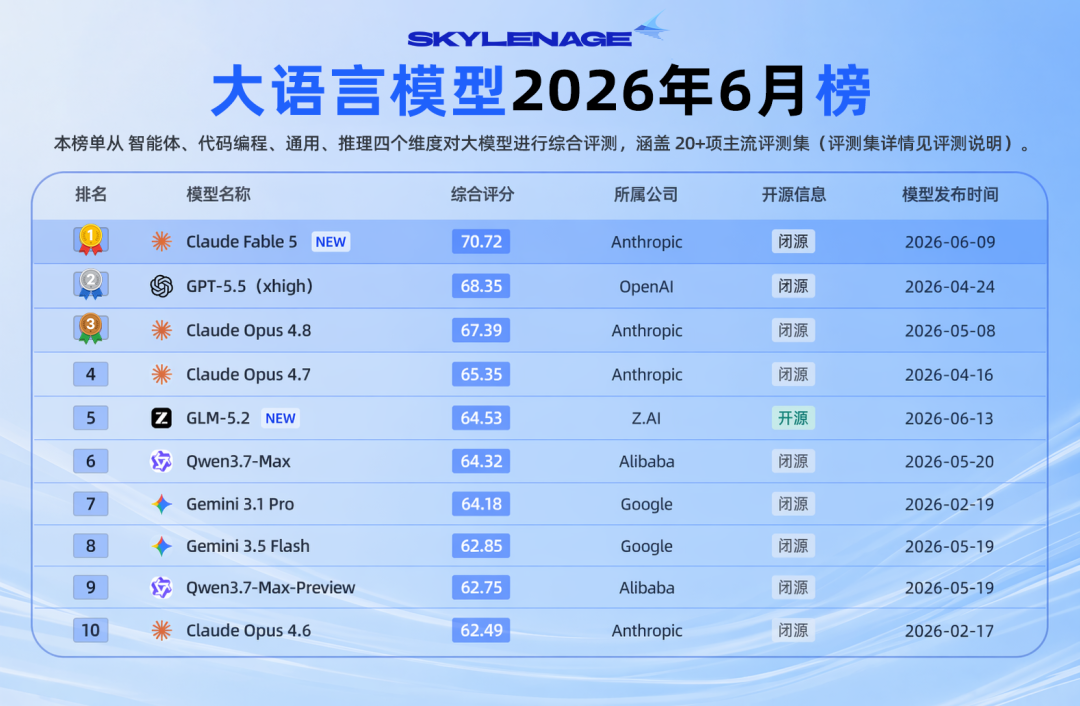
Task: Click the 所属公司 column header
Action: coord(645,194)
